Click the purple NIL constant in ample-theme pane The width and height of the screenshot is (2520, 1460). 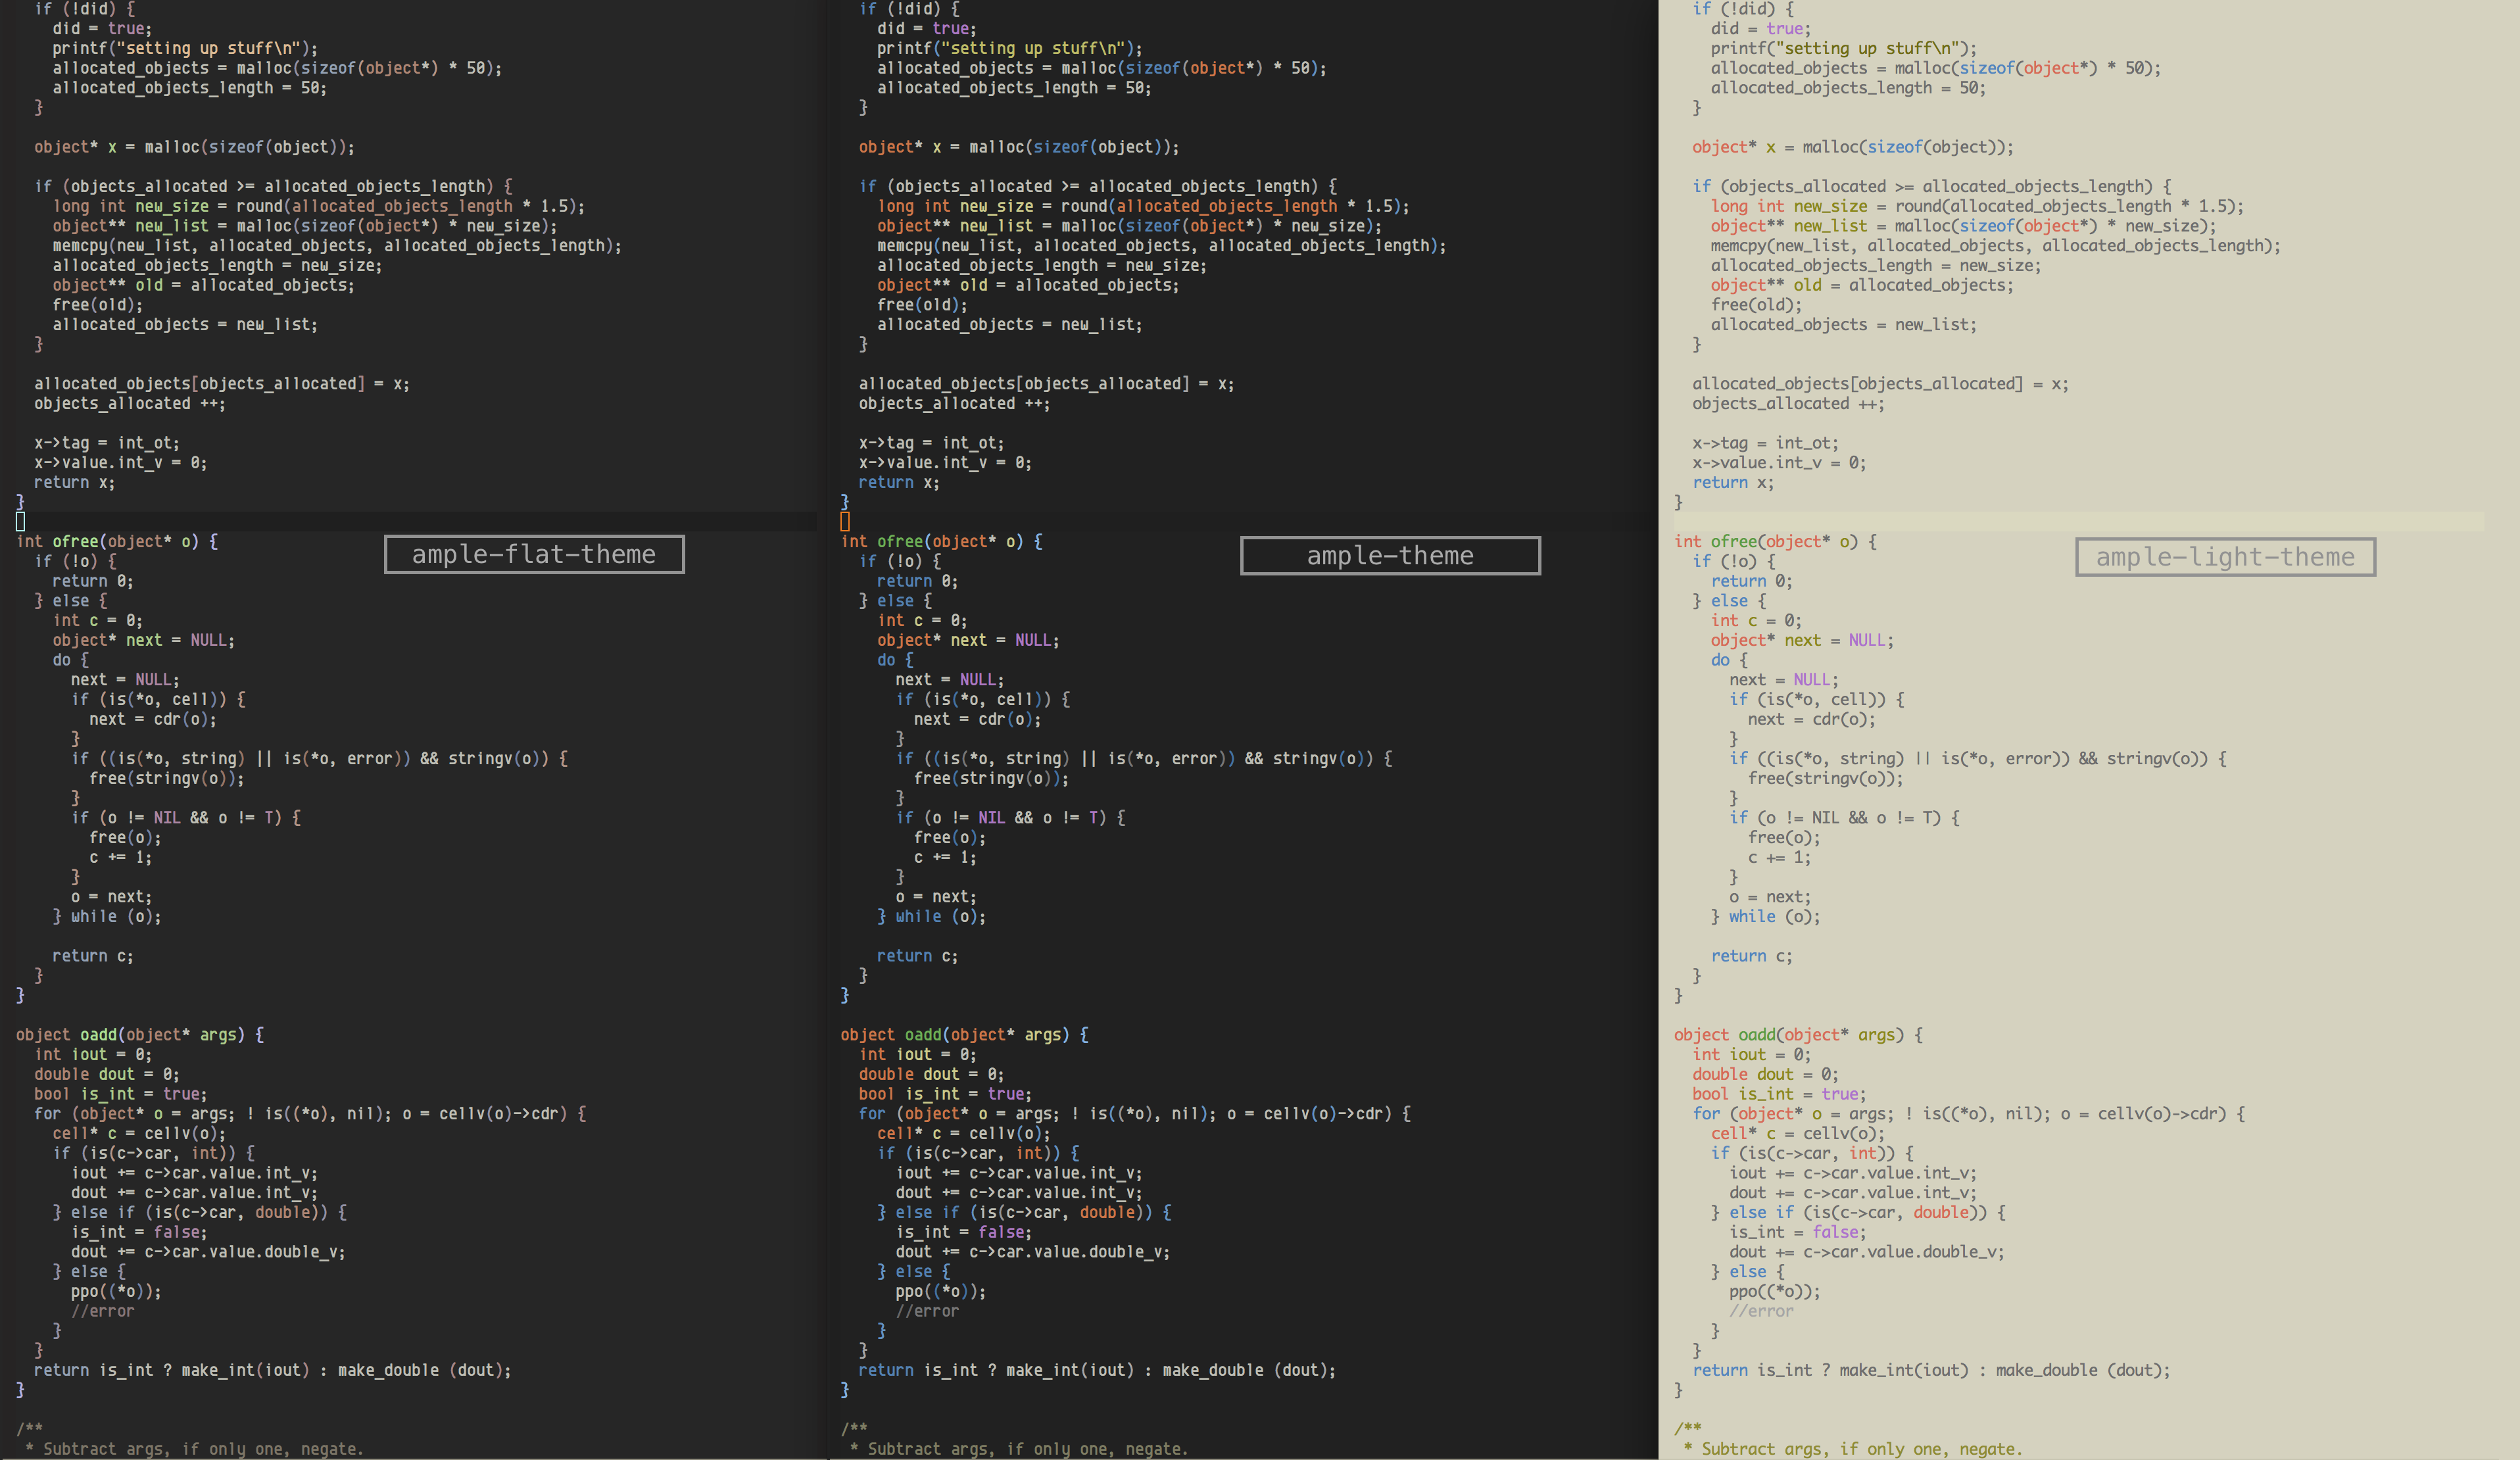pos(991,817)
